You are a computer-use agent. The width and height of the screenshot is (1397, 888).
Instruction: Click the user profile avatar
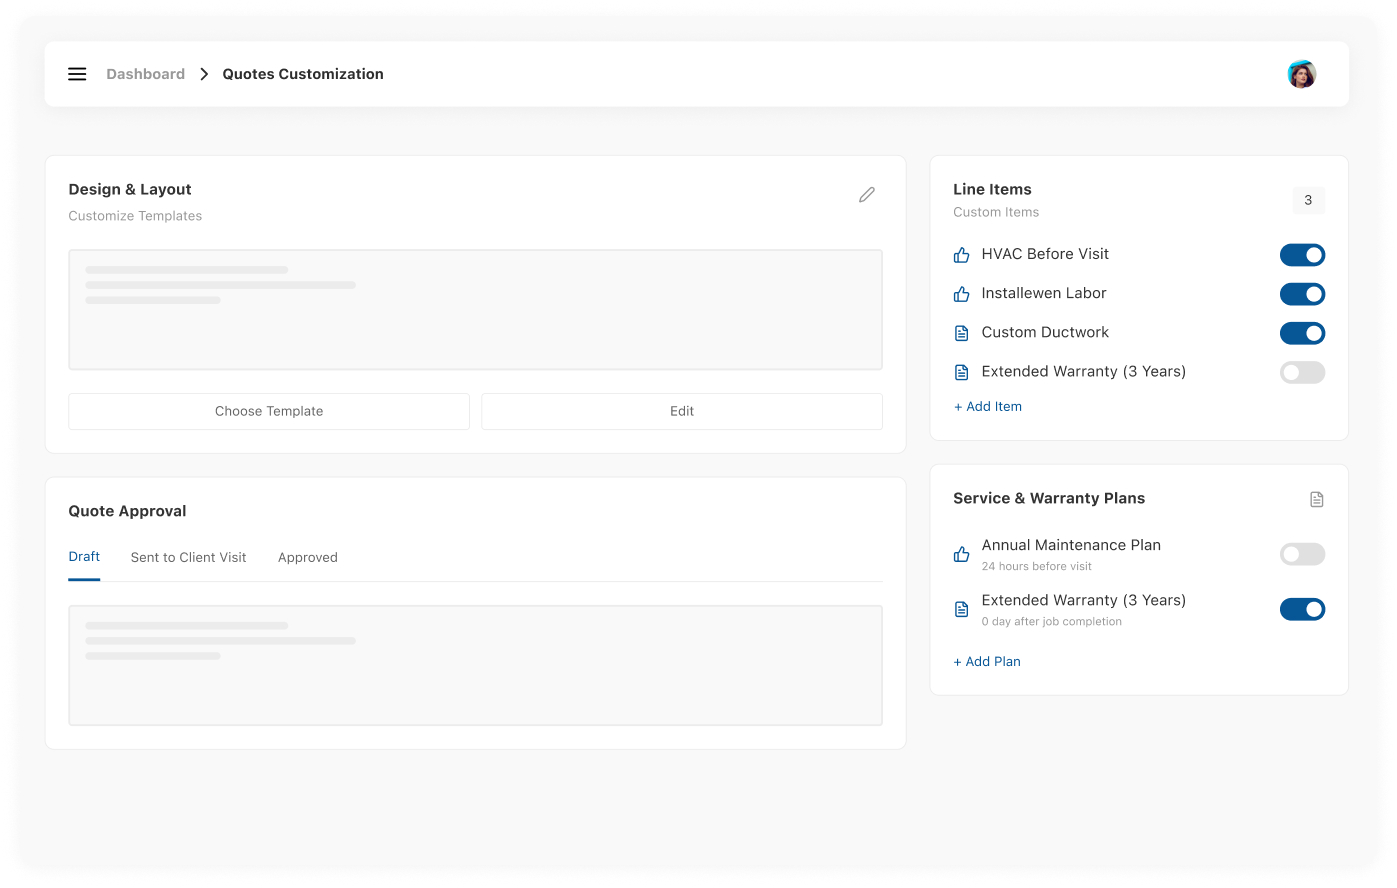[x=1301, y=74]
